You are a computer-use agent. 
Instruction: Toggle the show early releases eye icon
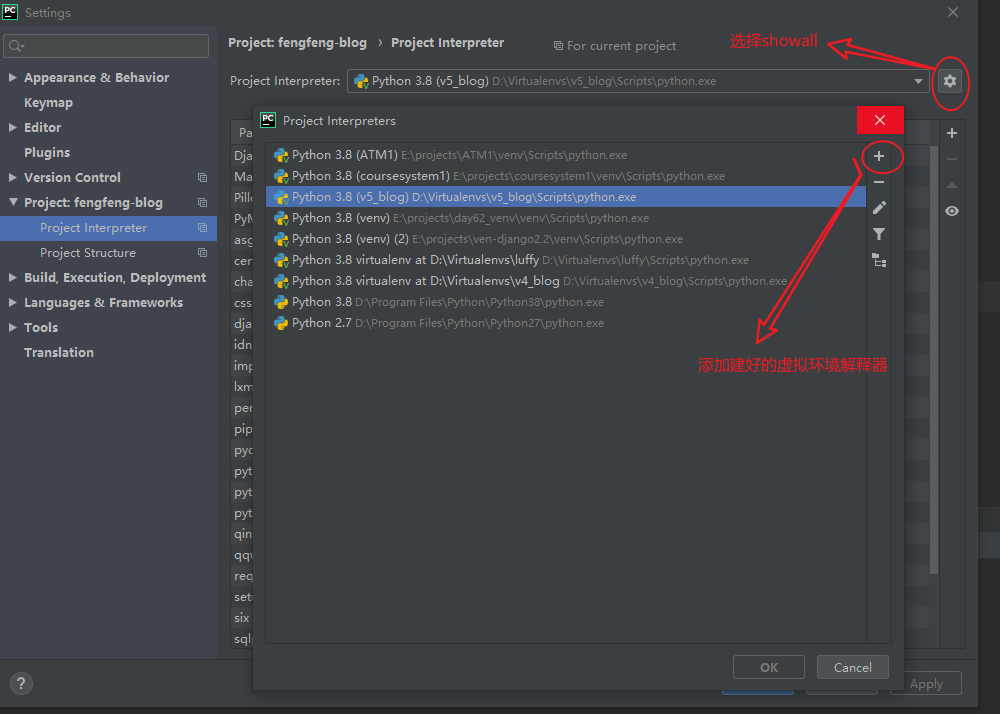click(x=952, y=211)
